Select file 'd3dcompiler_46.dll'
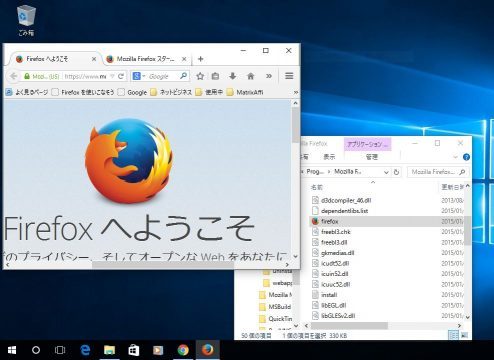 coord(345,200)
